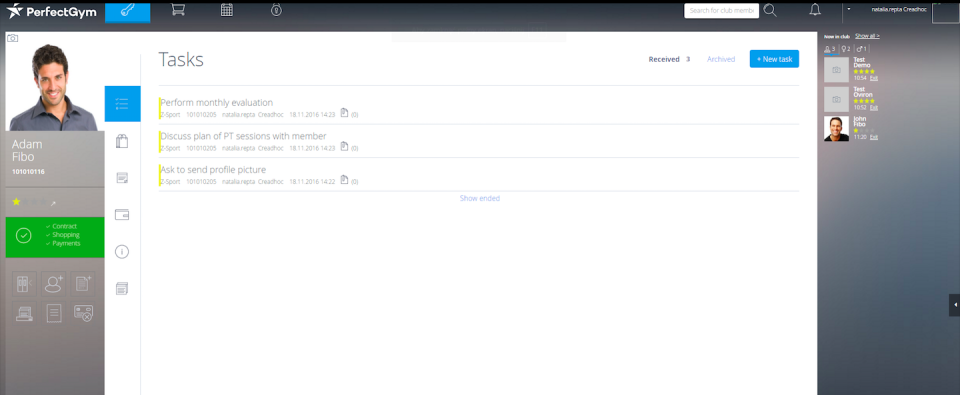The width and height of the screenshot is (960, 395).
Task: Click the Search for club member field
Action: tap(721, 10)
